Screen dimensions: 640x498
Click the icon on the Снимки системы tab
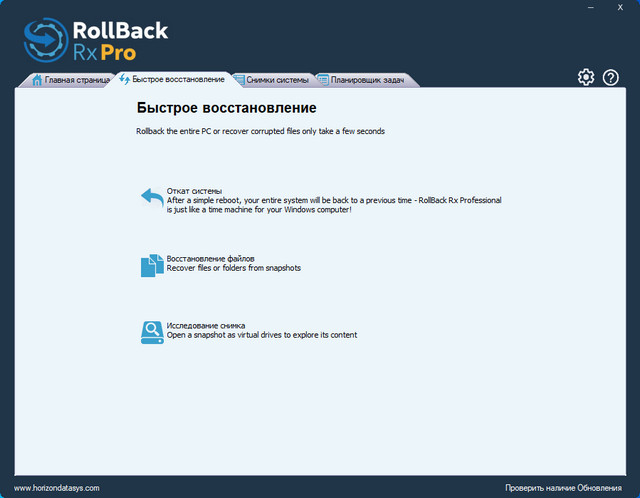pos(239,80)
